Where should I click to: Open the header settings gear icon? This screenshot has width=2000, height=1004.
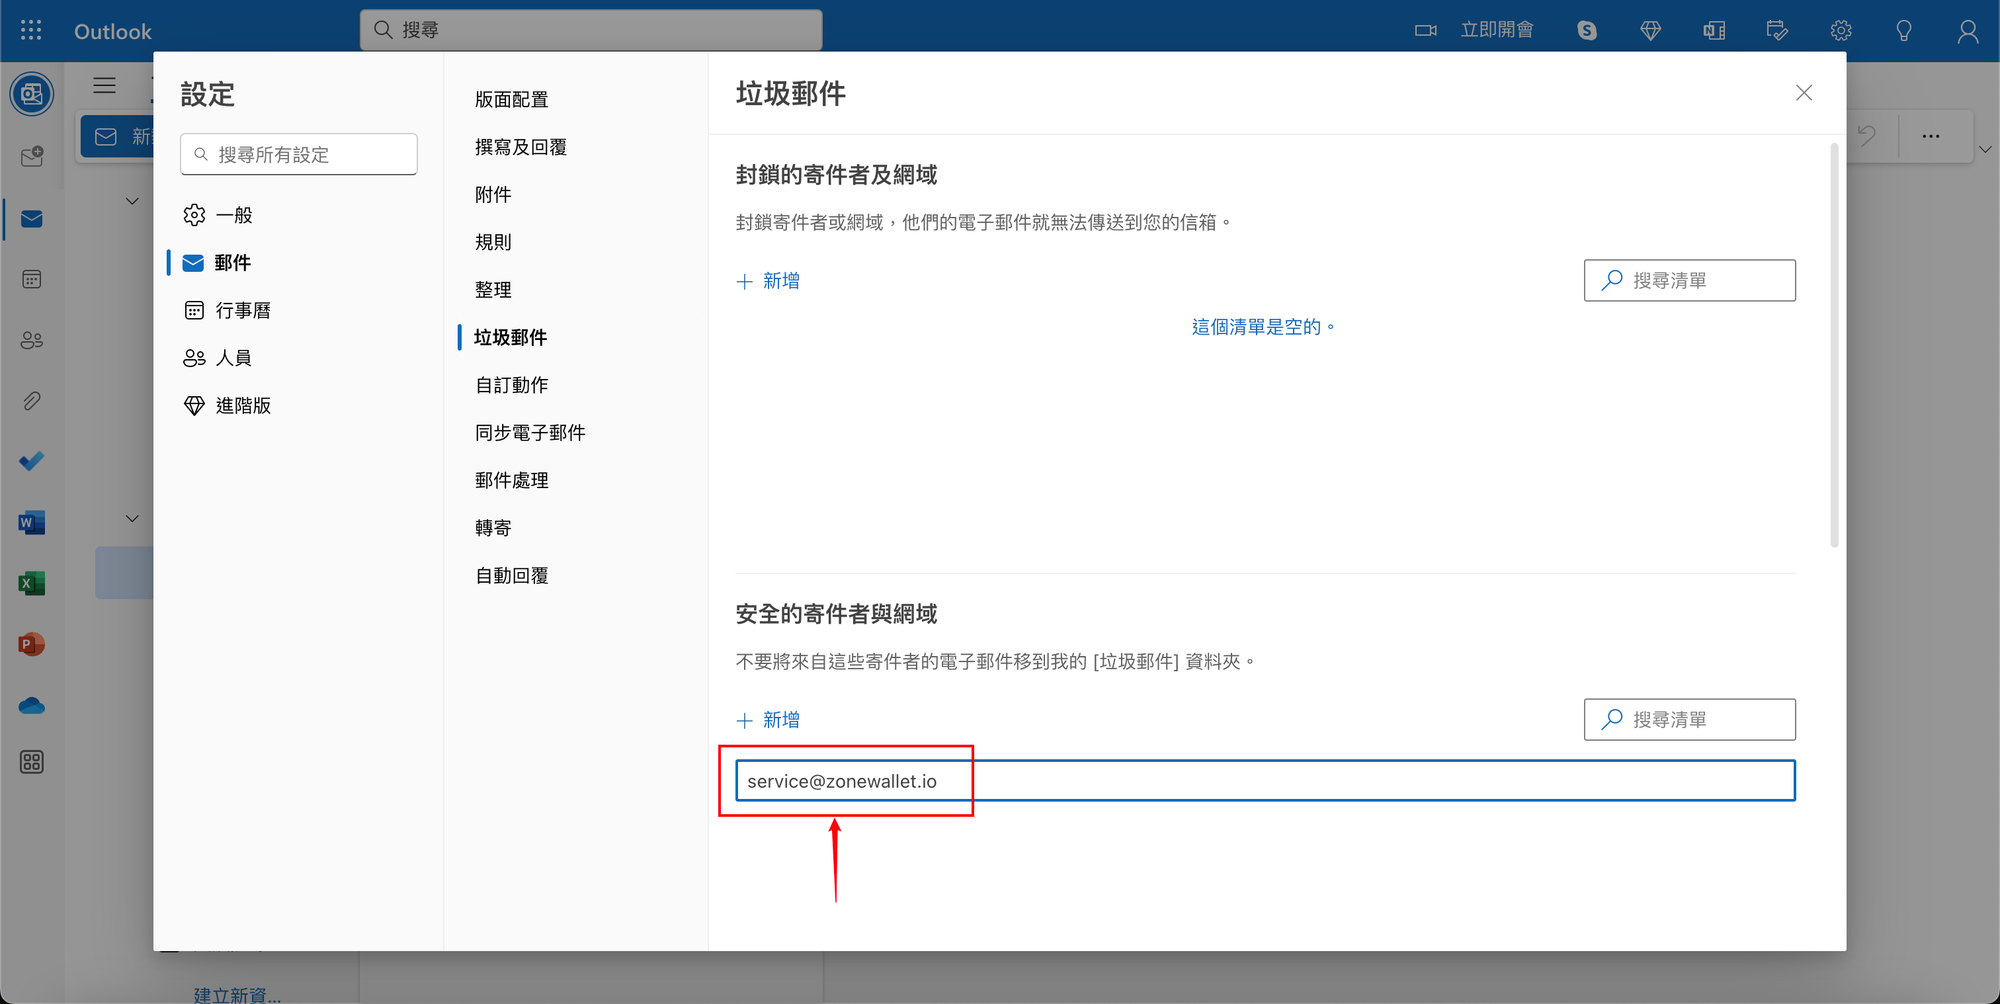[1841, 31]
